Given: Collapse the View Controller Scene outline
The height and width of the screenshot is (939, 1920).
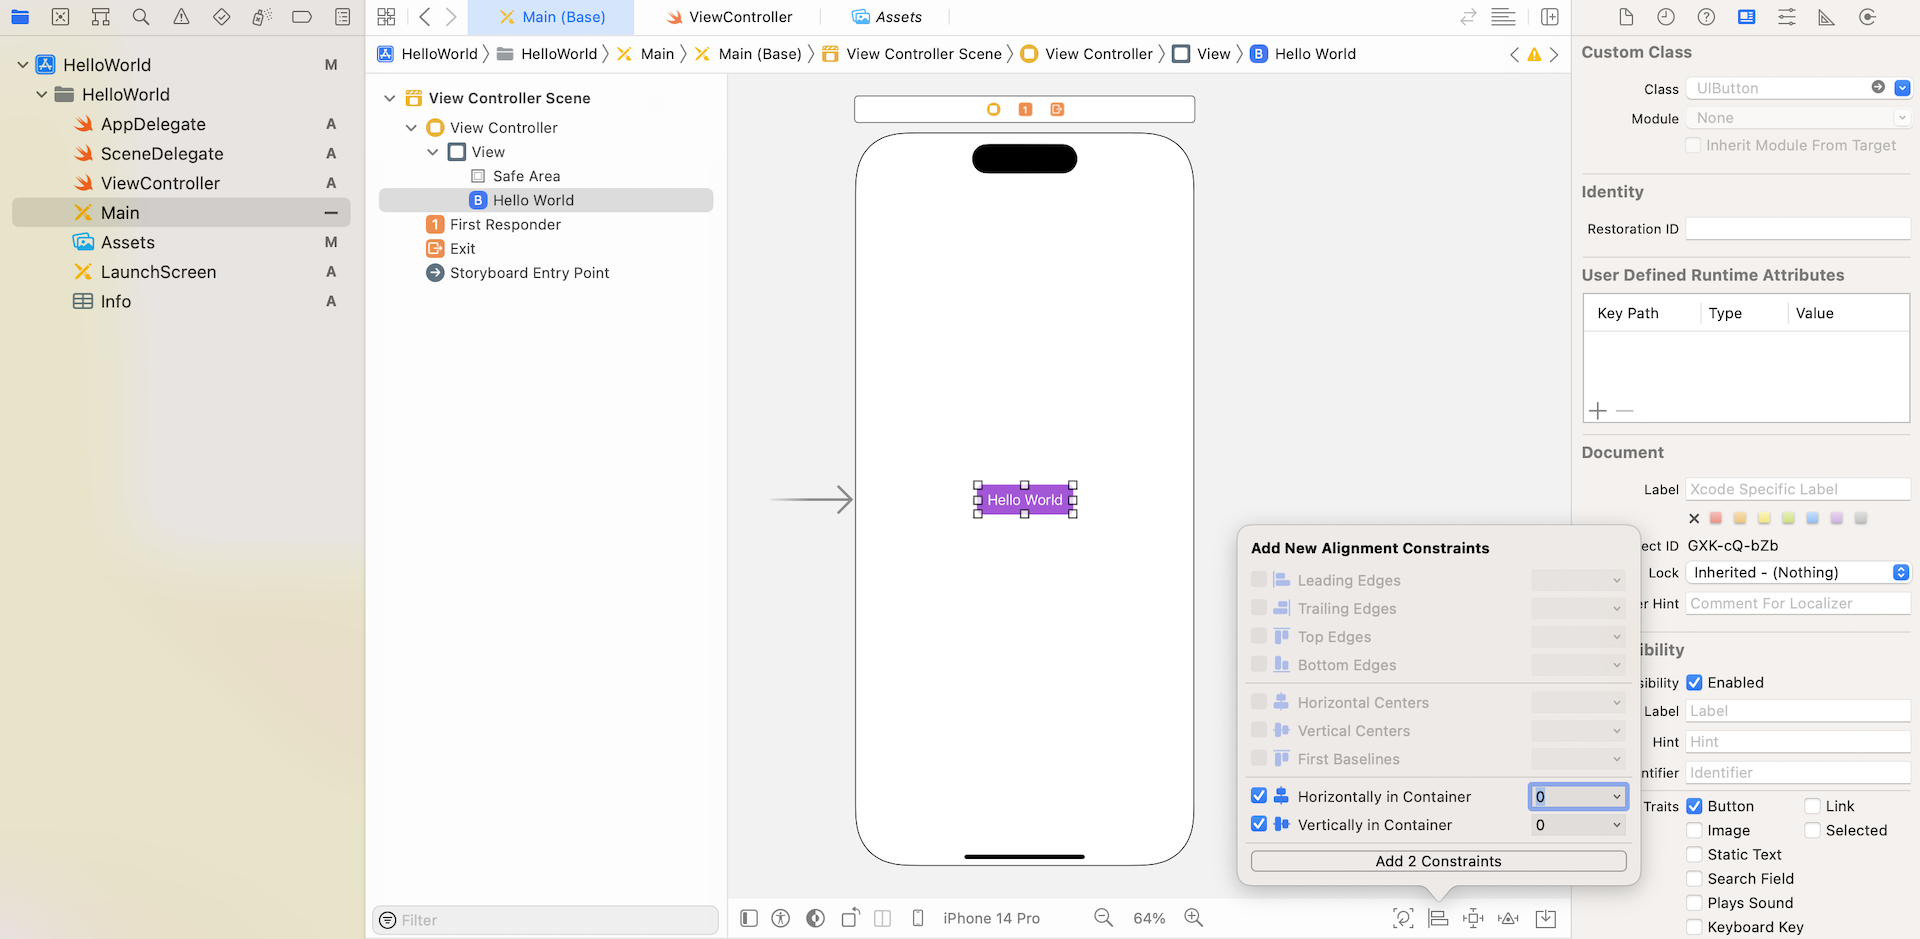Looking at the screenshot, I should click(x=390, y=97).
